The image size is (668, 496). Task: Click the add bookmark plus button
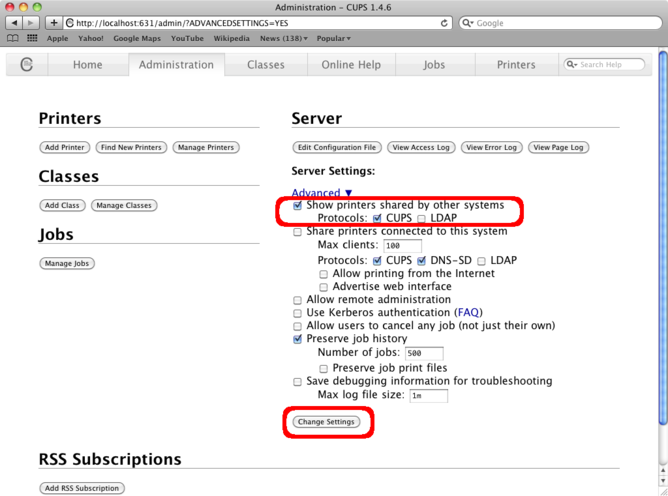pyautogui.click(x=54, y=22)
